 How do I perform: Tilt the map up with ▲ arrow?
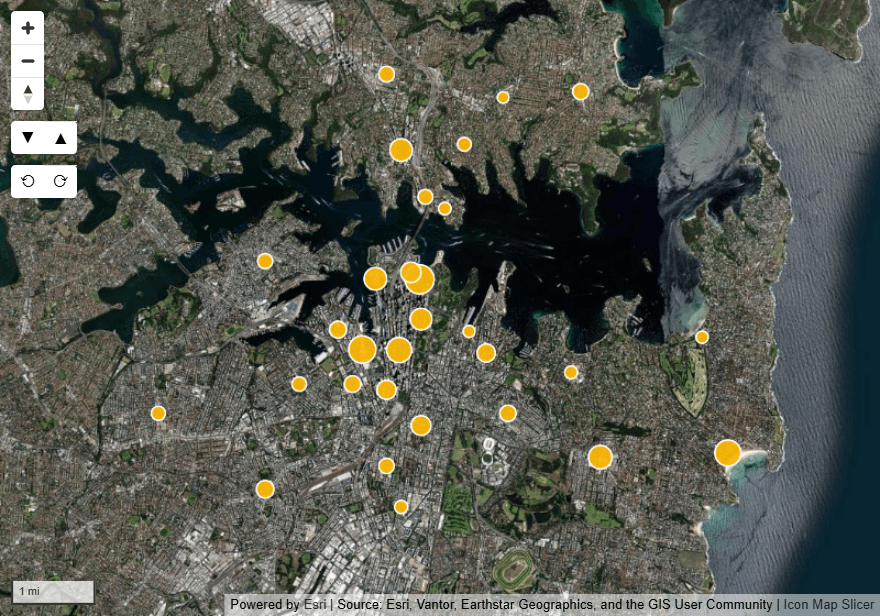click(60, 137)
